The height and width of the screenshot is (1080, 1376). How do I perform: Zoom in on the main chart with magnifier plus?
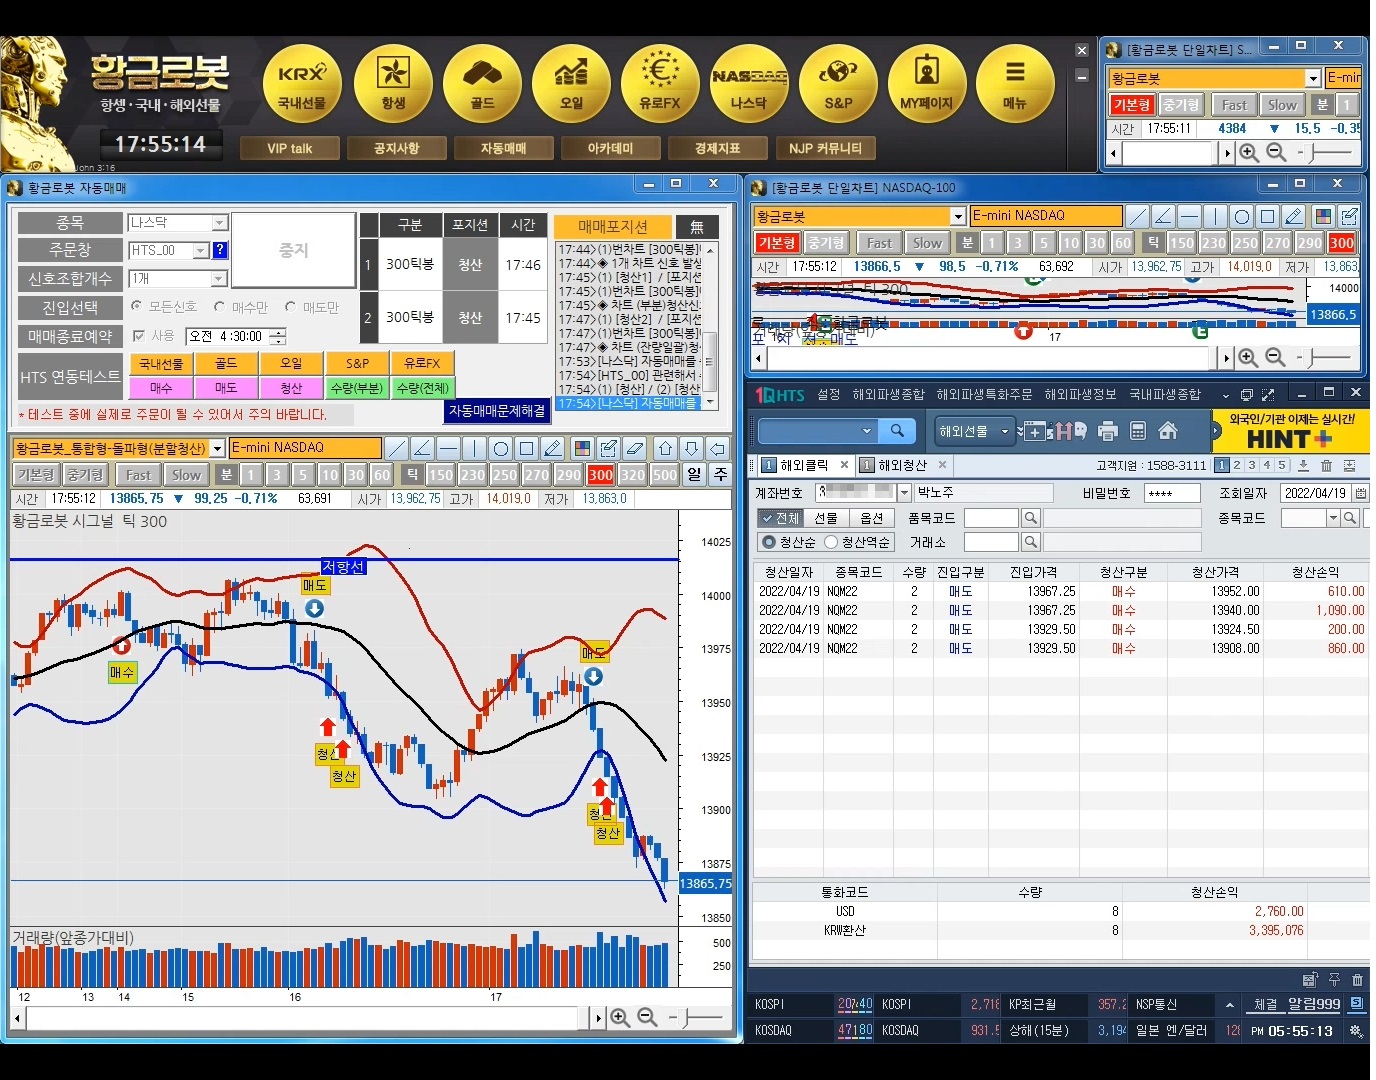(x=620, y=1017)
